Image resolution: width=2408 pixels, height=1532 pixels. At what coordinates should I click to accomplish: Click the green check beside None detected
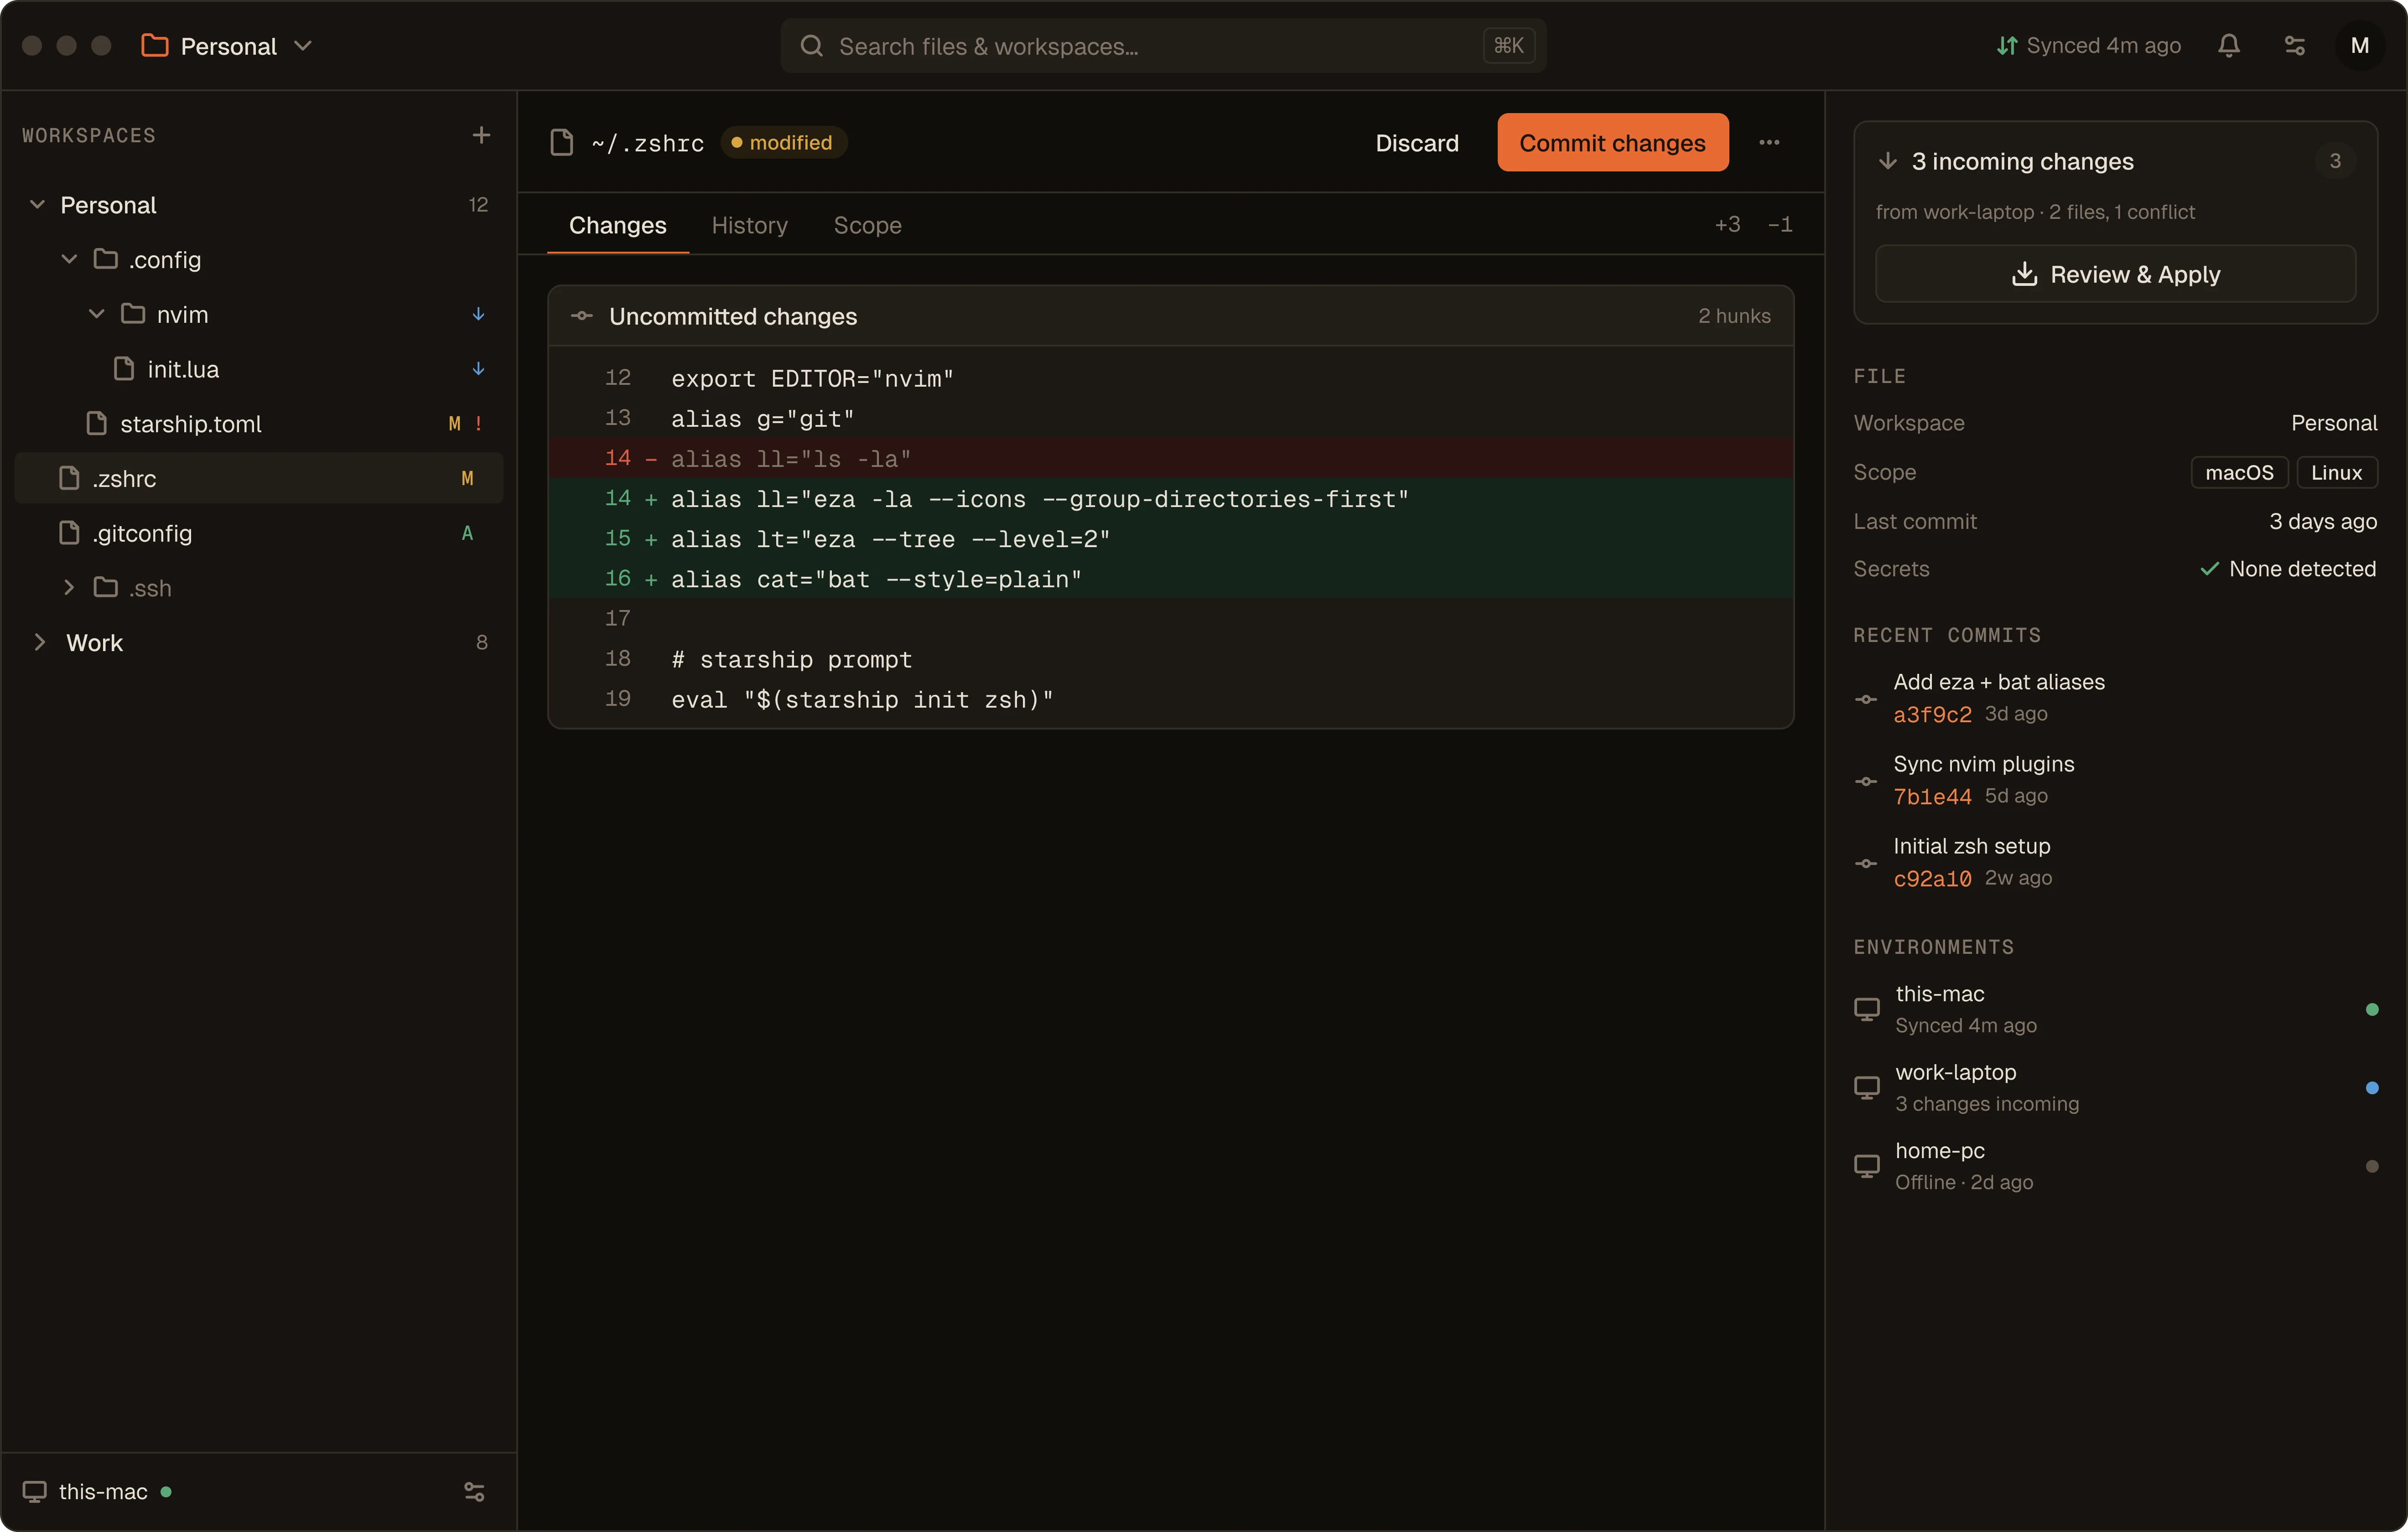pyautogui.click(x=2209, y=569)
